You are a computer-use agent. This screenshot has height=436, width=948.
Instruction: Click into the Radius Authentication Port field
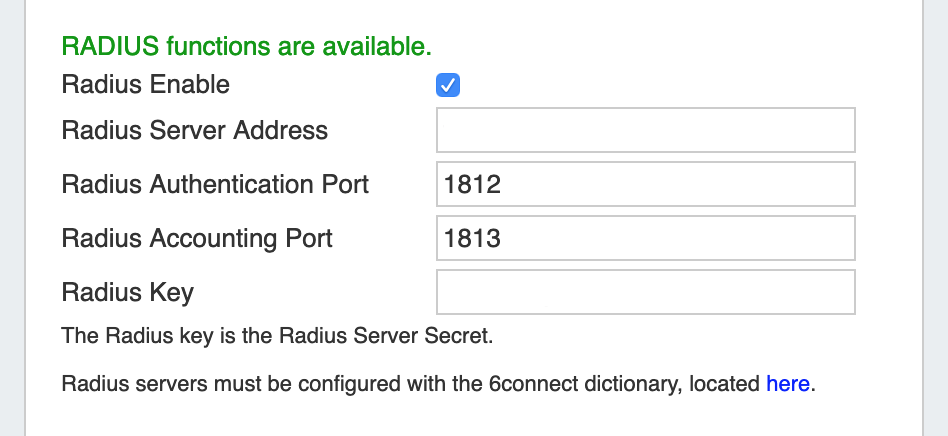(x=645, y=185)
